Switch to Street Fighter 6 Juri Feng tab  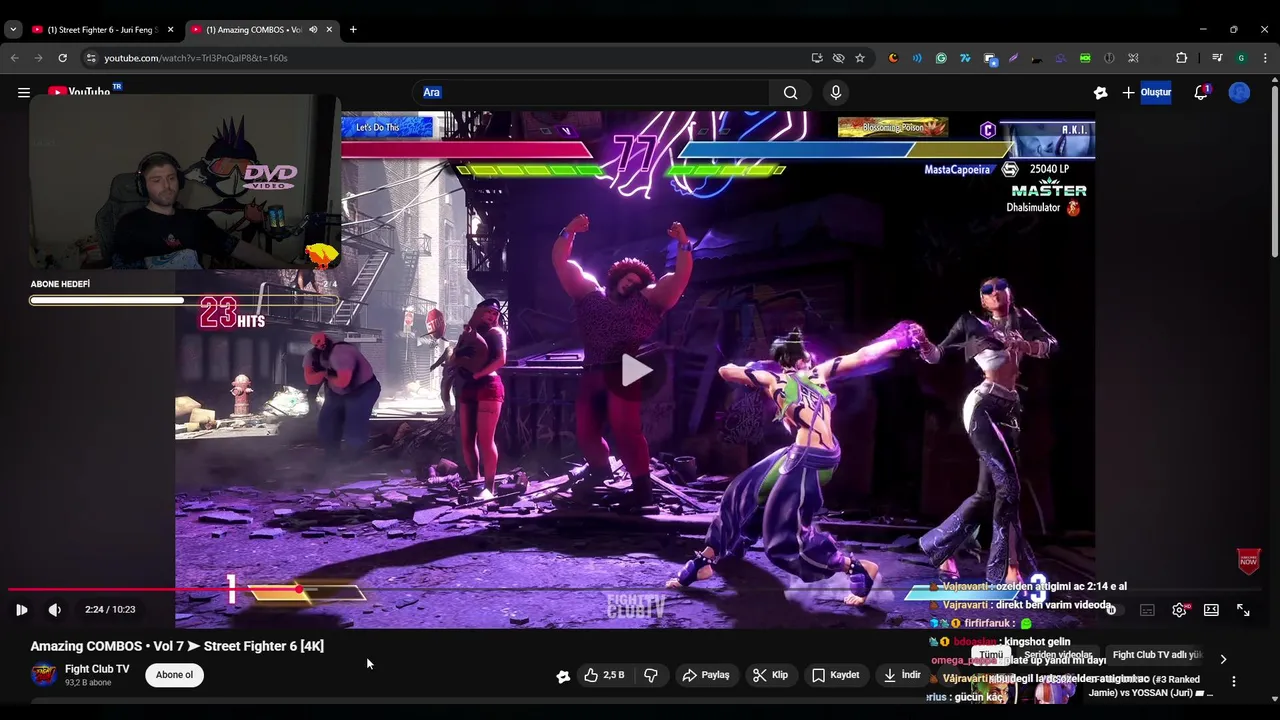[103, 30]
